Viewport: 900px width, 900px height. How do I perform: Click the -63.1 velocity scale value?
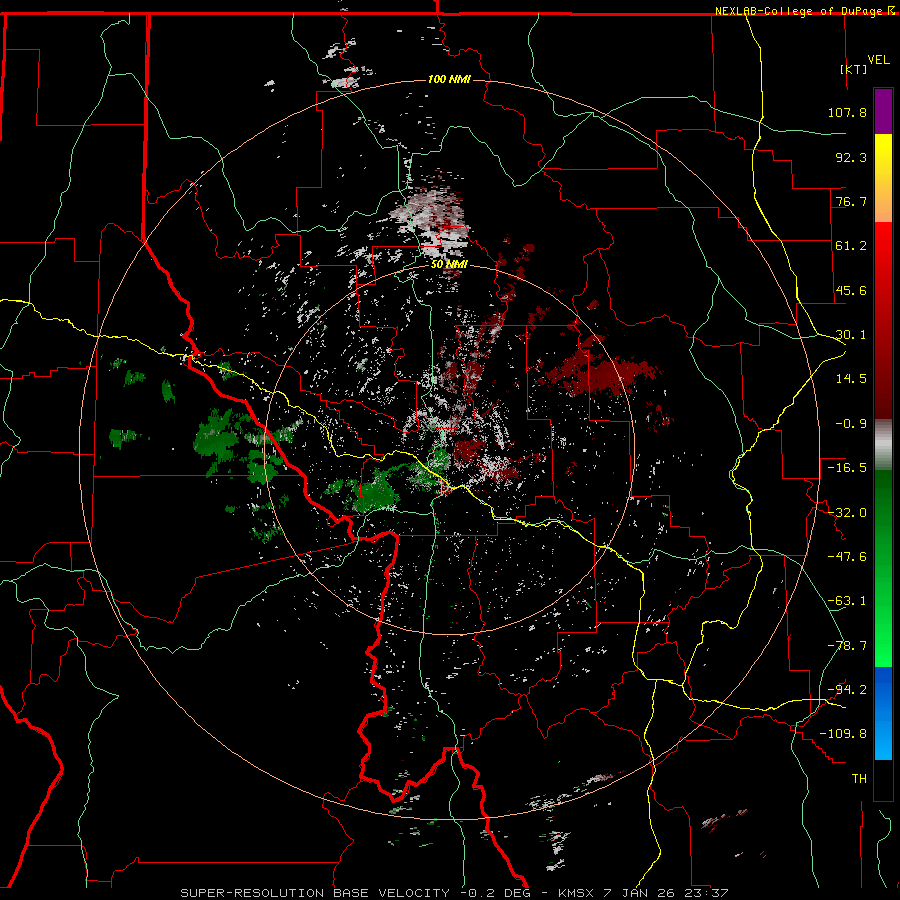847,601
